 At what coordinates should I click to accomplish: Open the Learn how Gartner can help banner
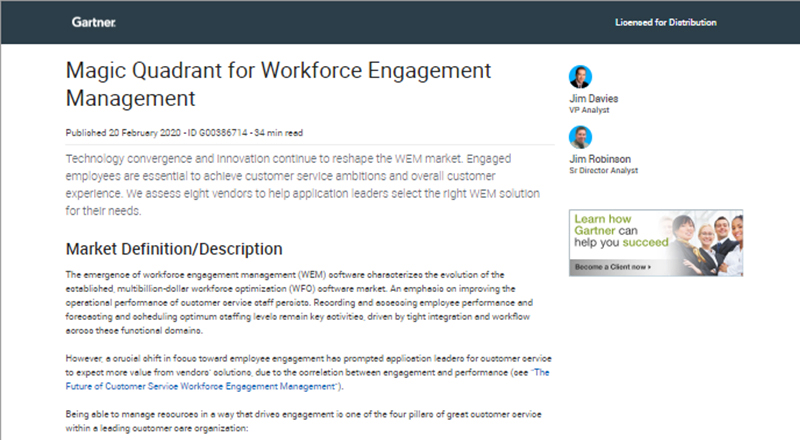click(656, 243)
